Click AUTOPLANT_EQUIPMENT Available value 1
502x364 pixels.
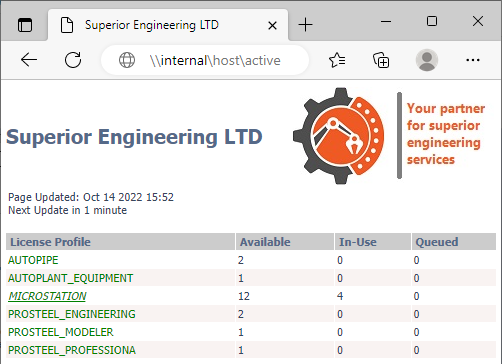point(241,278)
